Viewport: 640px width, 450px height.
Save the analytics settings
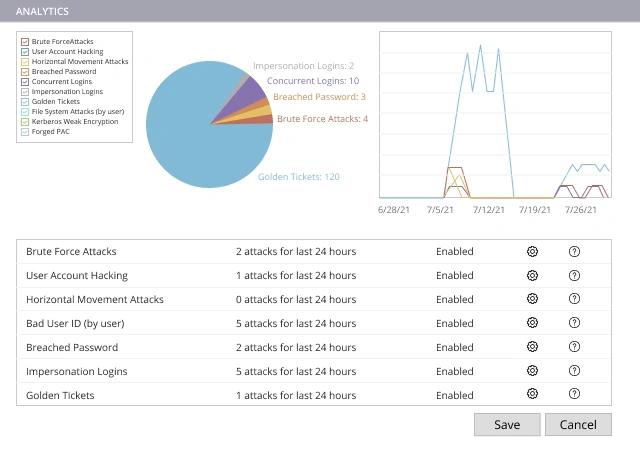[x=507, y=425]
